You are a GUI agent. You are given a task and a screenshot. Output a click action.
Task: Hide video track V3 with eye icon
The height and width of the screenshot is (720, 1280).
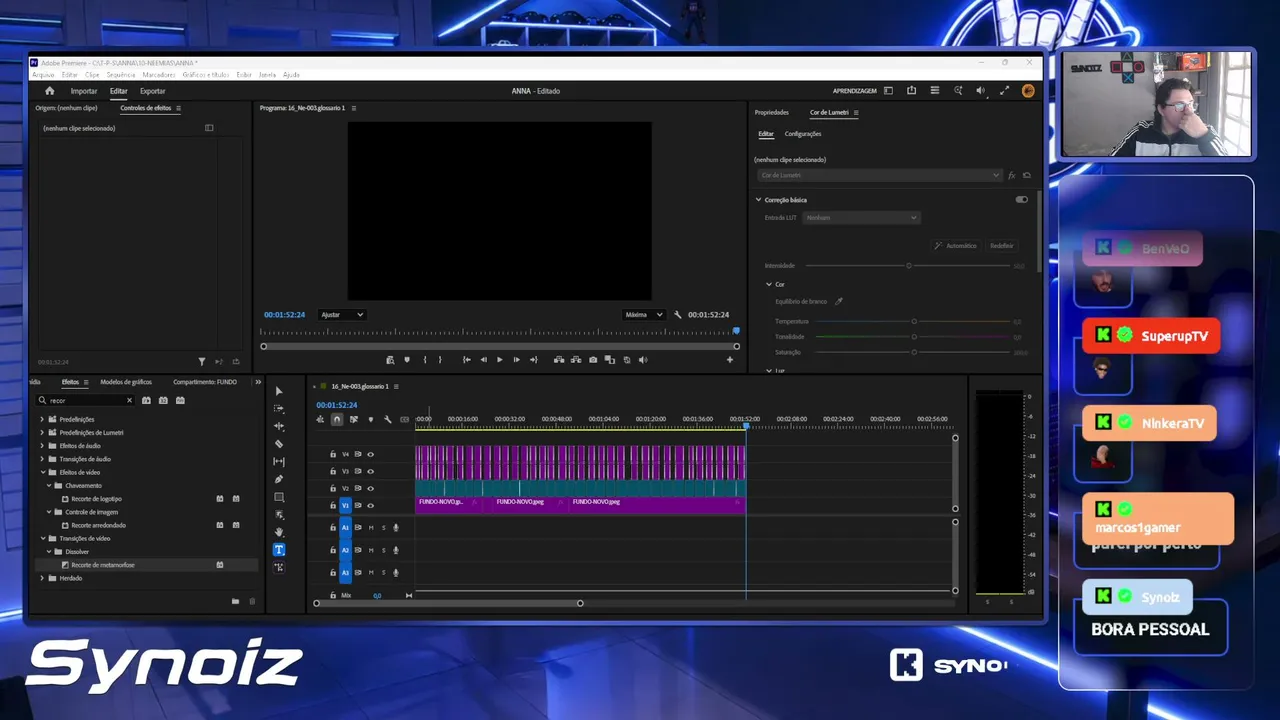click(370, 471)
